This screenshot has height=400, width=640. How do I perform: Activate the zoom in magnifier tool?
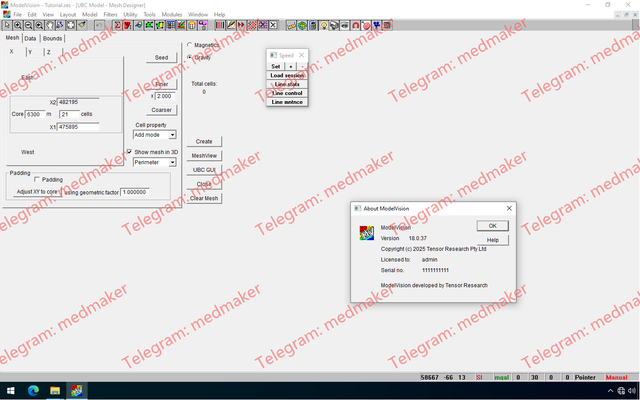pos(18,25)
